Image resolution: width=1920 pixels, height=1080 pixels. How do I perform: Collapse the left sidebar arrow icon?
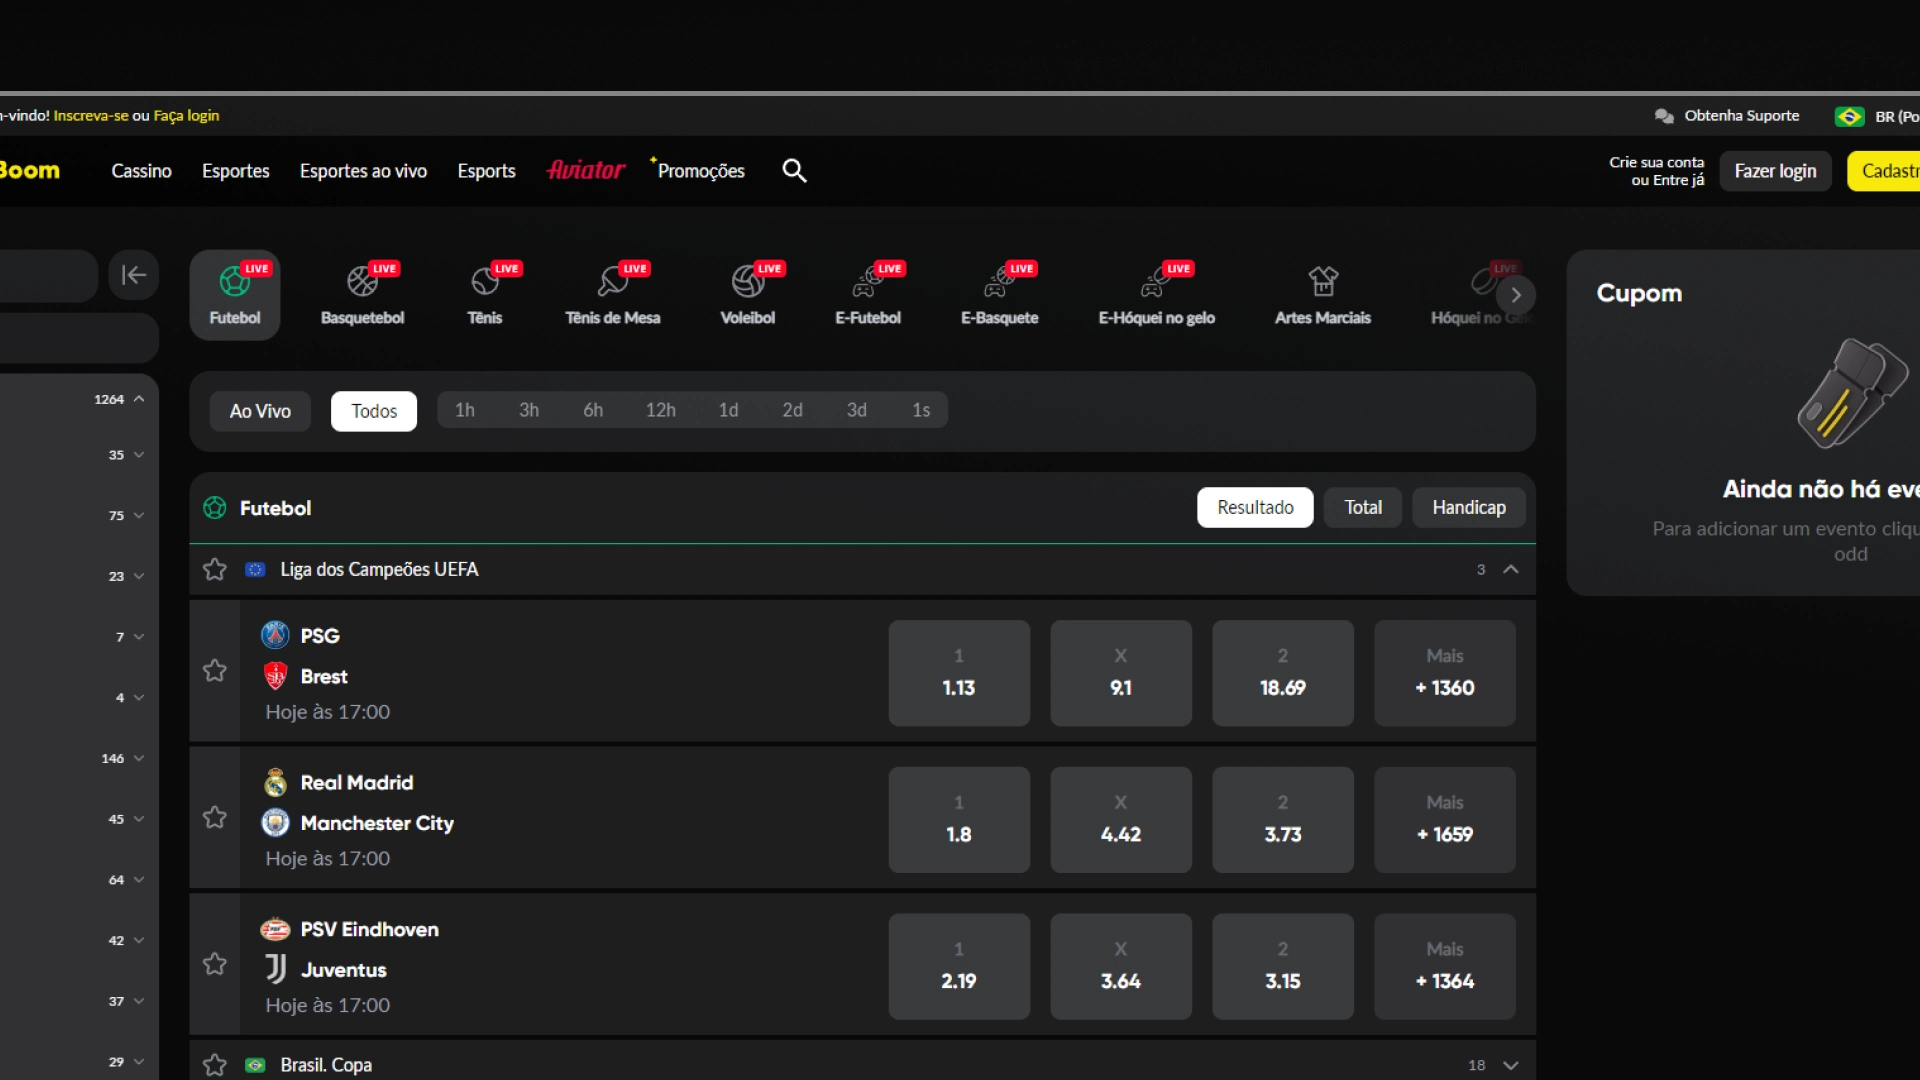click(134, 275)
